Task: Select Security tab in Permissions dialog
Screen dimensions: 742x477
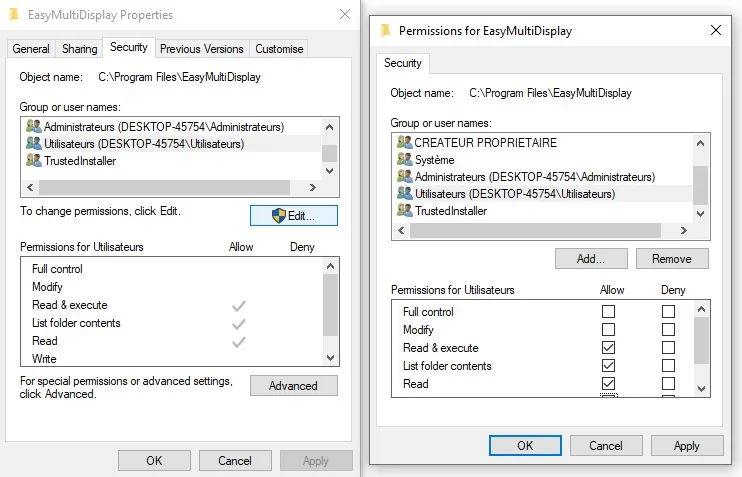Action: [x=403, y=63]
